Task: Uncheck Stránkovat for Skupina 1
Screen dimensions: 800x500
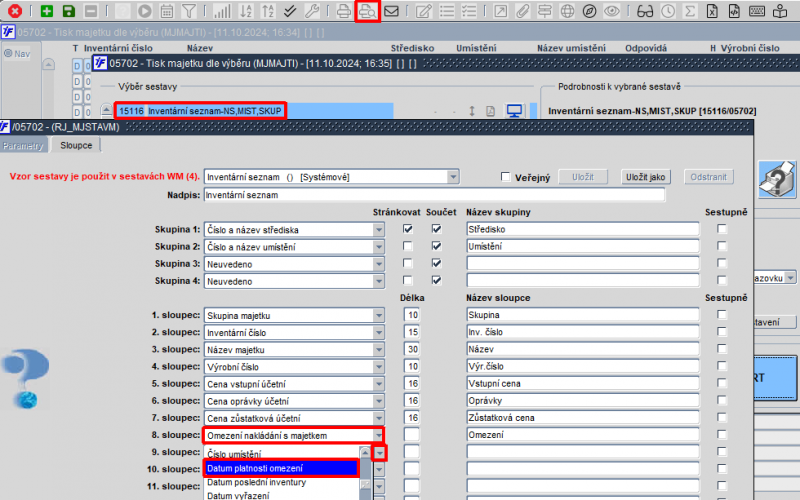Action: (x=408, y=229)
